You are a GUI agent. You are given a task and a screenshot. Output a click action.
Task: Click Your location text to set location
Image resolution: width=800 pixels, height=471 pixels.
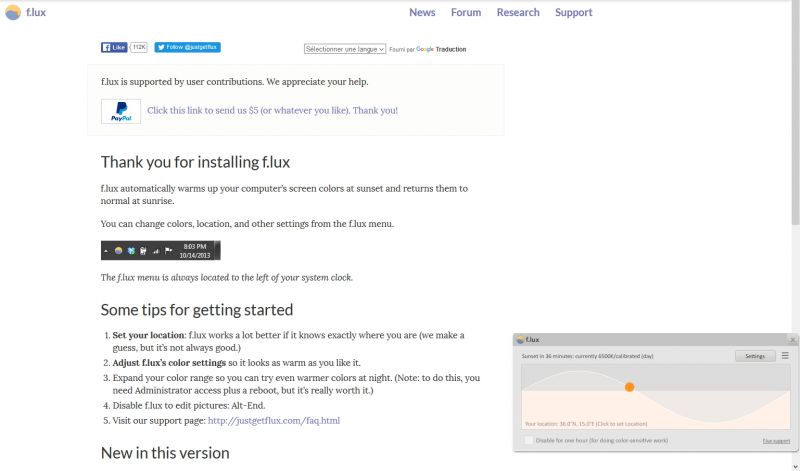[586, 424]
